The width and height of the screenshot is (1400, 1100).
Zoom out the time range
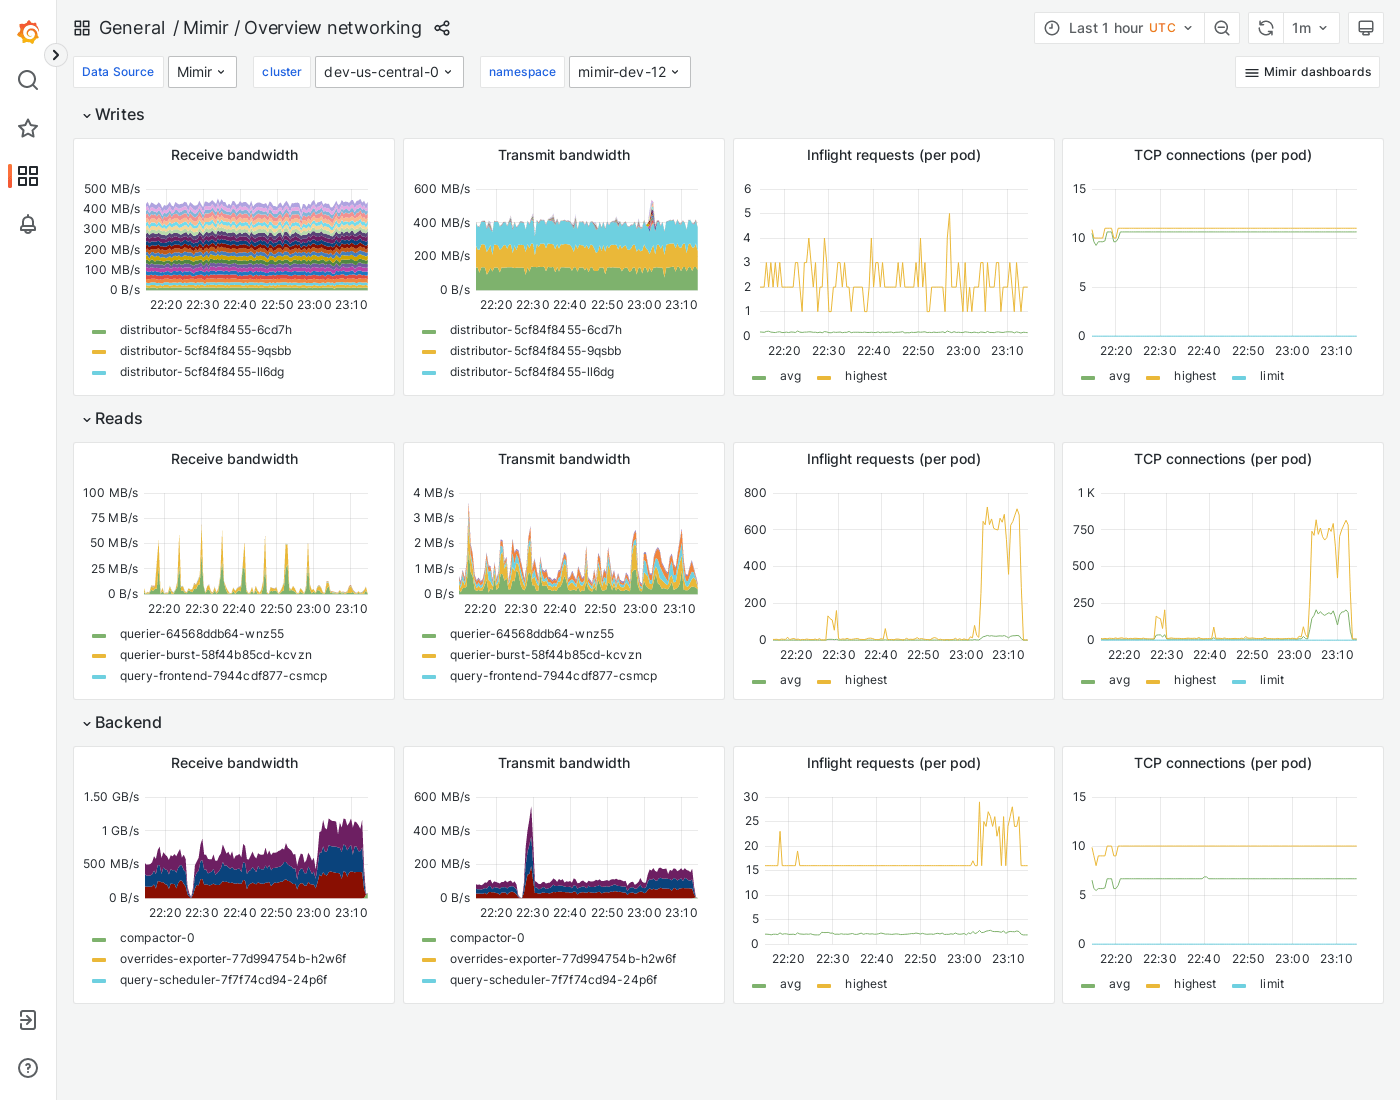(x=1222, y=28)
